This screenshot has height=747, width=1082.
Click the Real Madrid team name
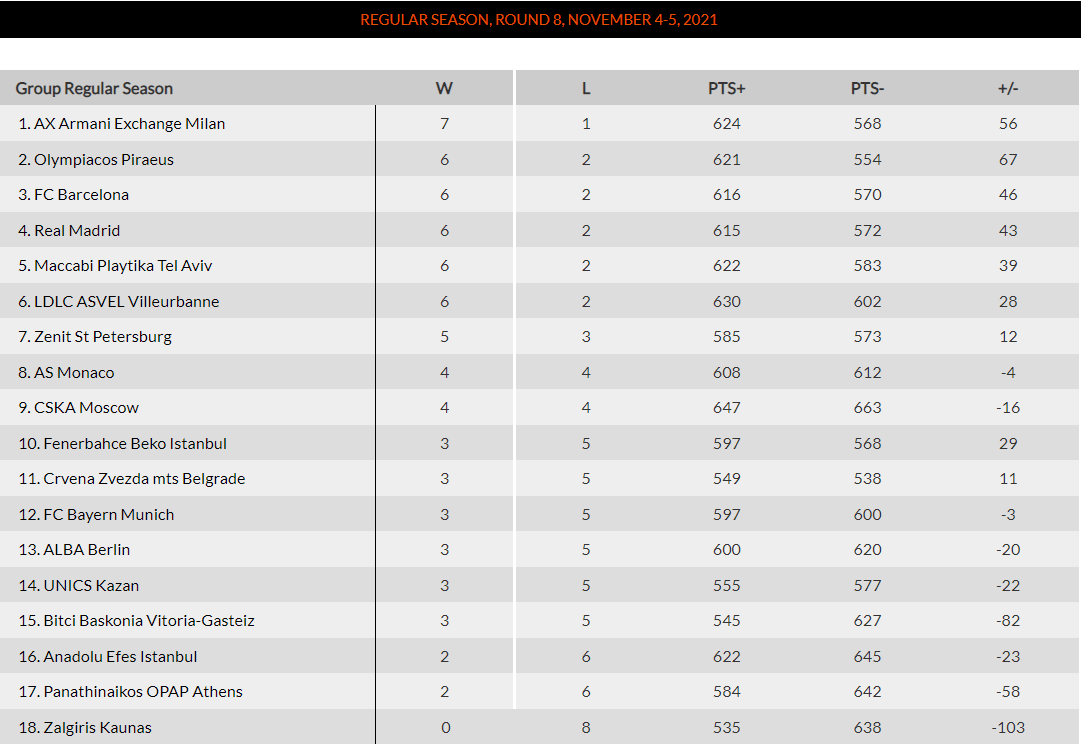pyautogui.click(x=77, y=231)
